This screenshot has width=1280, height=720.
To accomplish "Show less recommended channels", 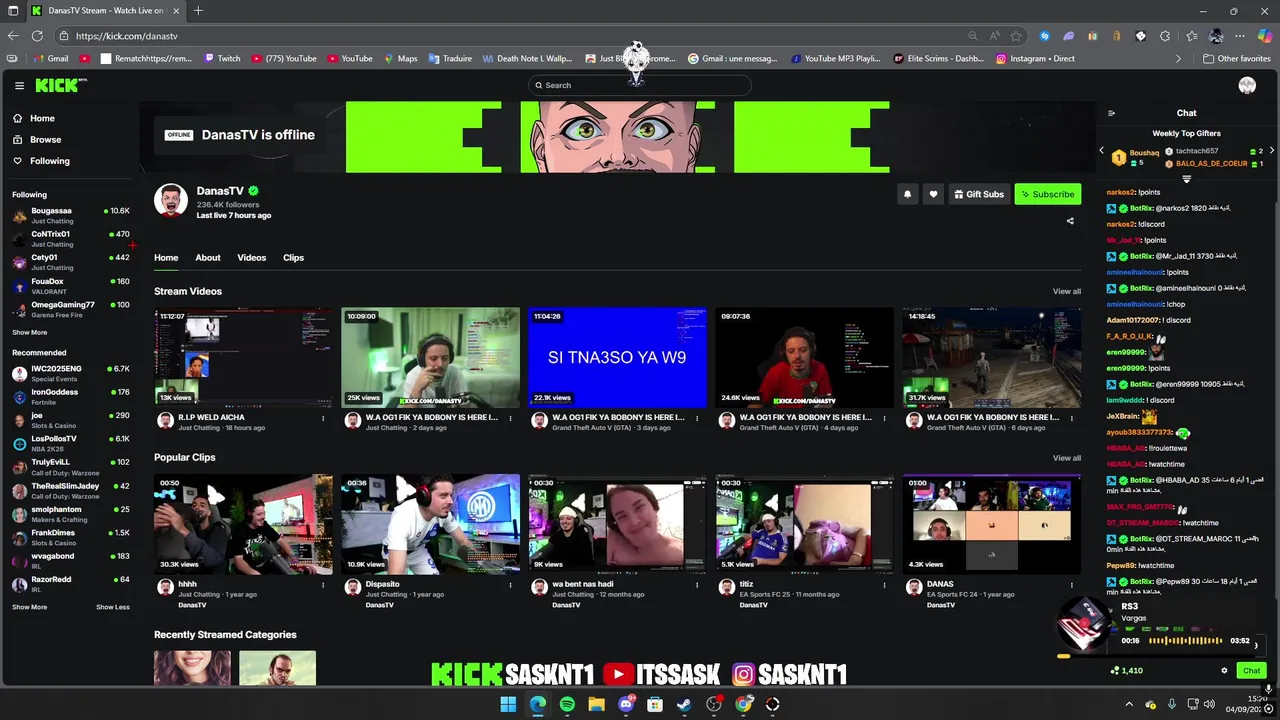I will (113, 607).
